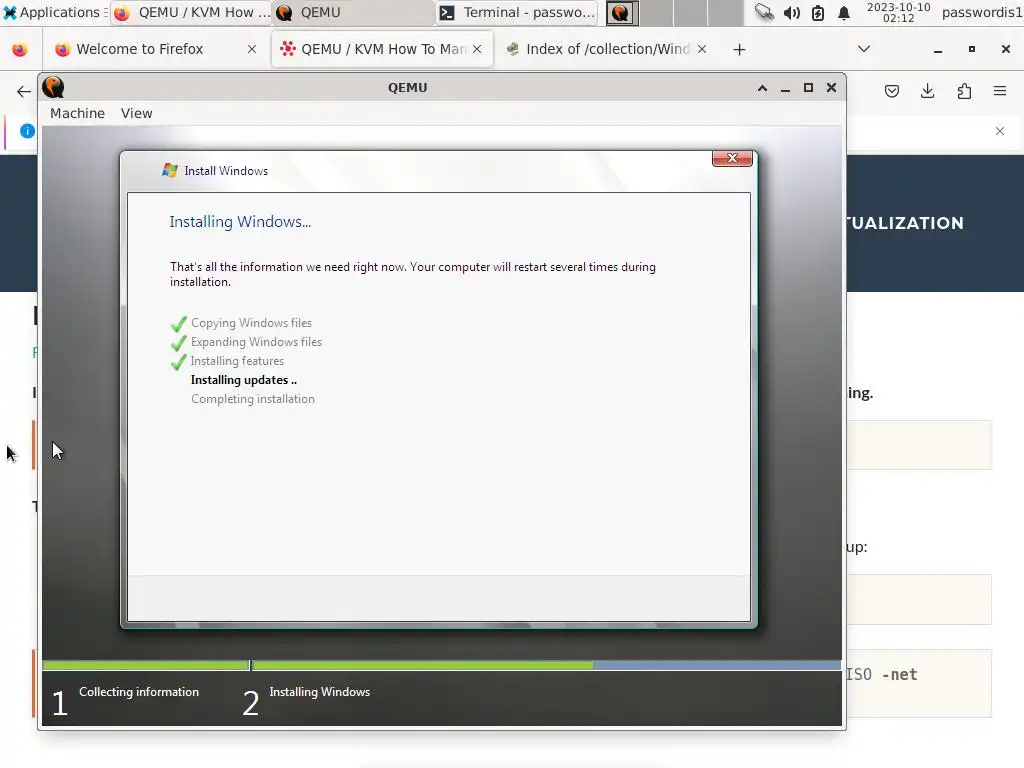Open the Firefox downloads panel
This screenshot has height=768, width=1024.
(x=927, y=91)
